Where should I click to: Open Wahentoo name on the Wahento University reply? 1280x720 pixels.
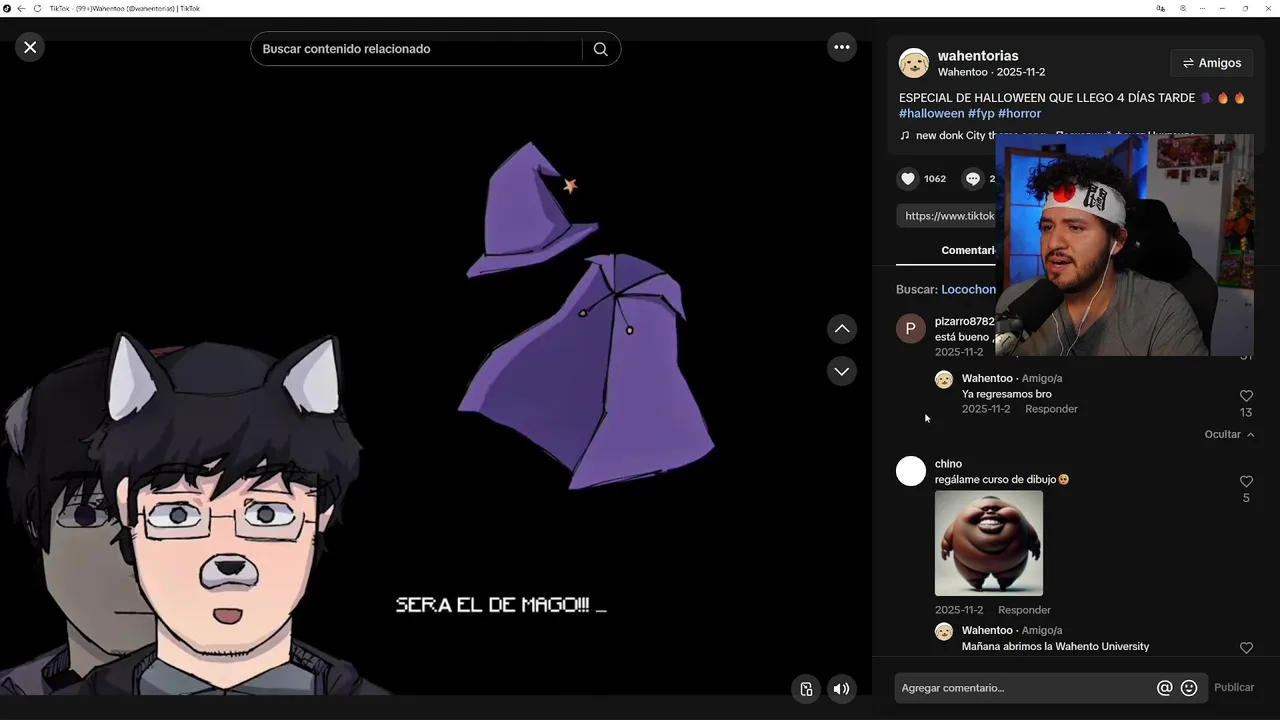click(x=987, y=630)
